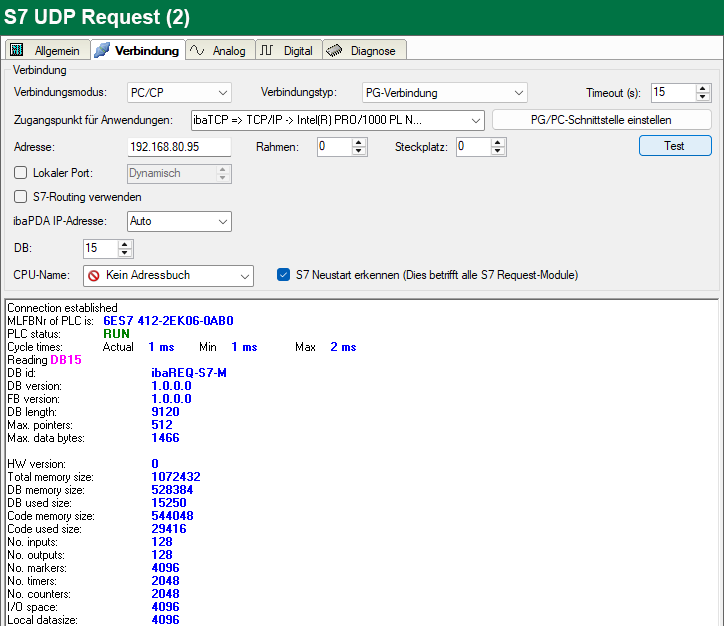
Task: Increase Timeout value with up arrow
Action: [x=703, y=88]
